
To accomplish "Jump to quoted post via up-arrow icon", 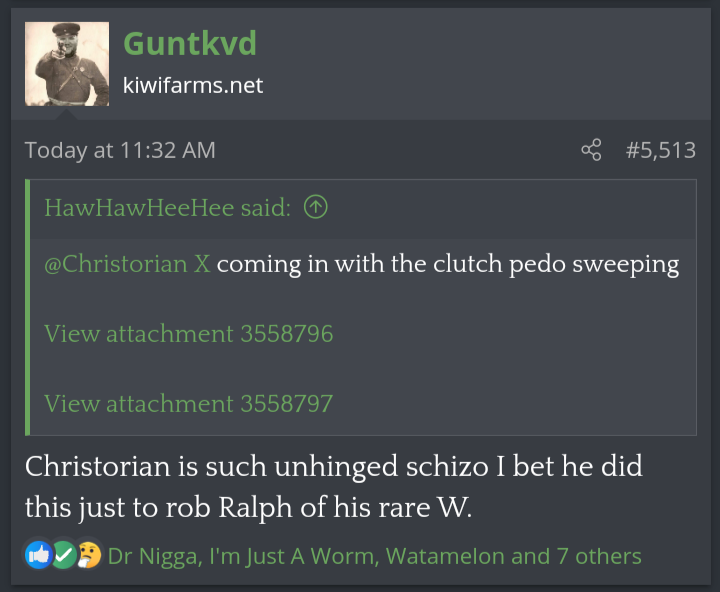I will (316, 208).
